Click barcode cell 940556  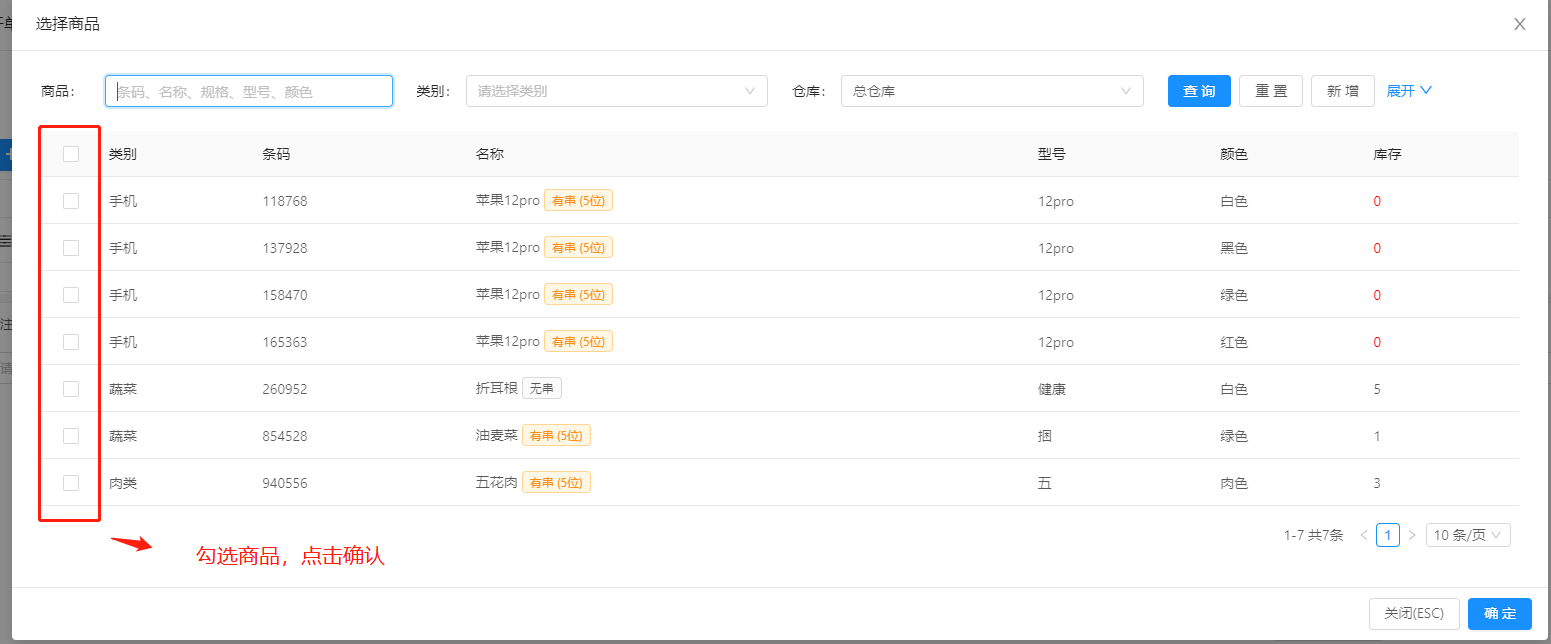285,483
